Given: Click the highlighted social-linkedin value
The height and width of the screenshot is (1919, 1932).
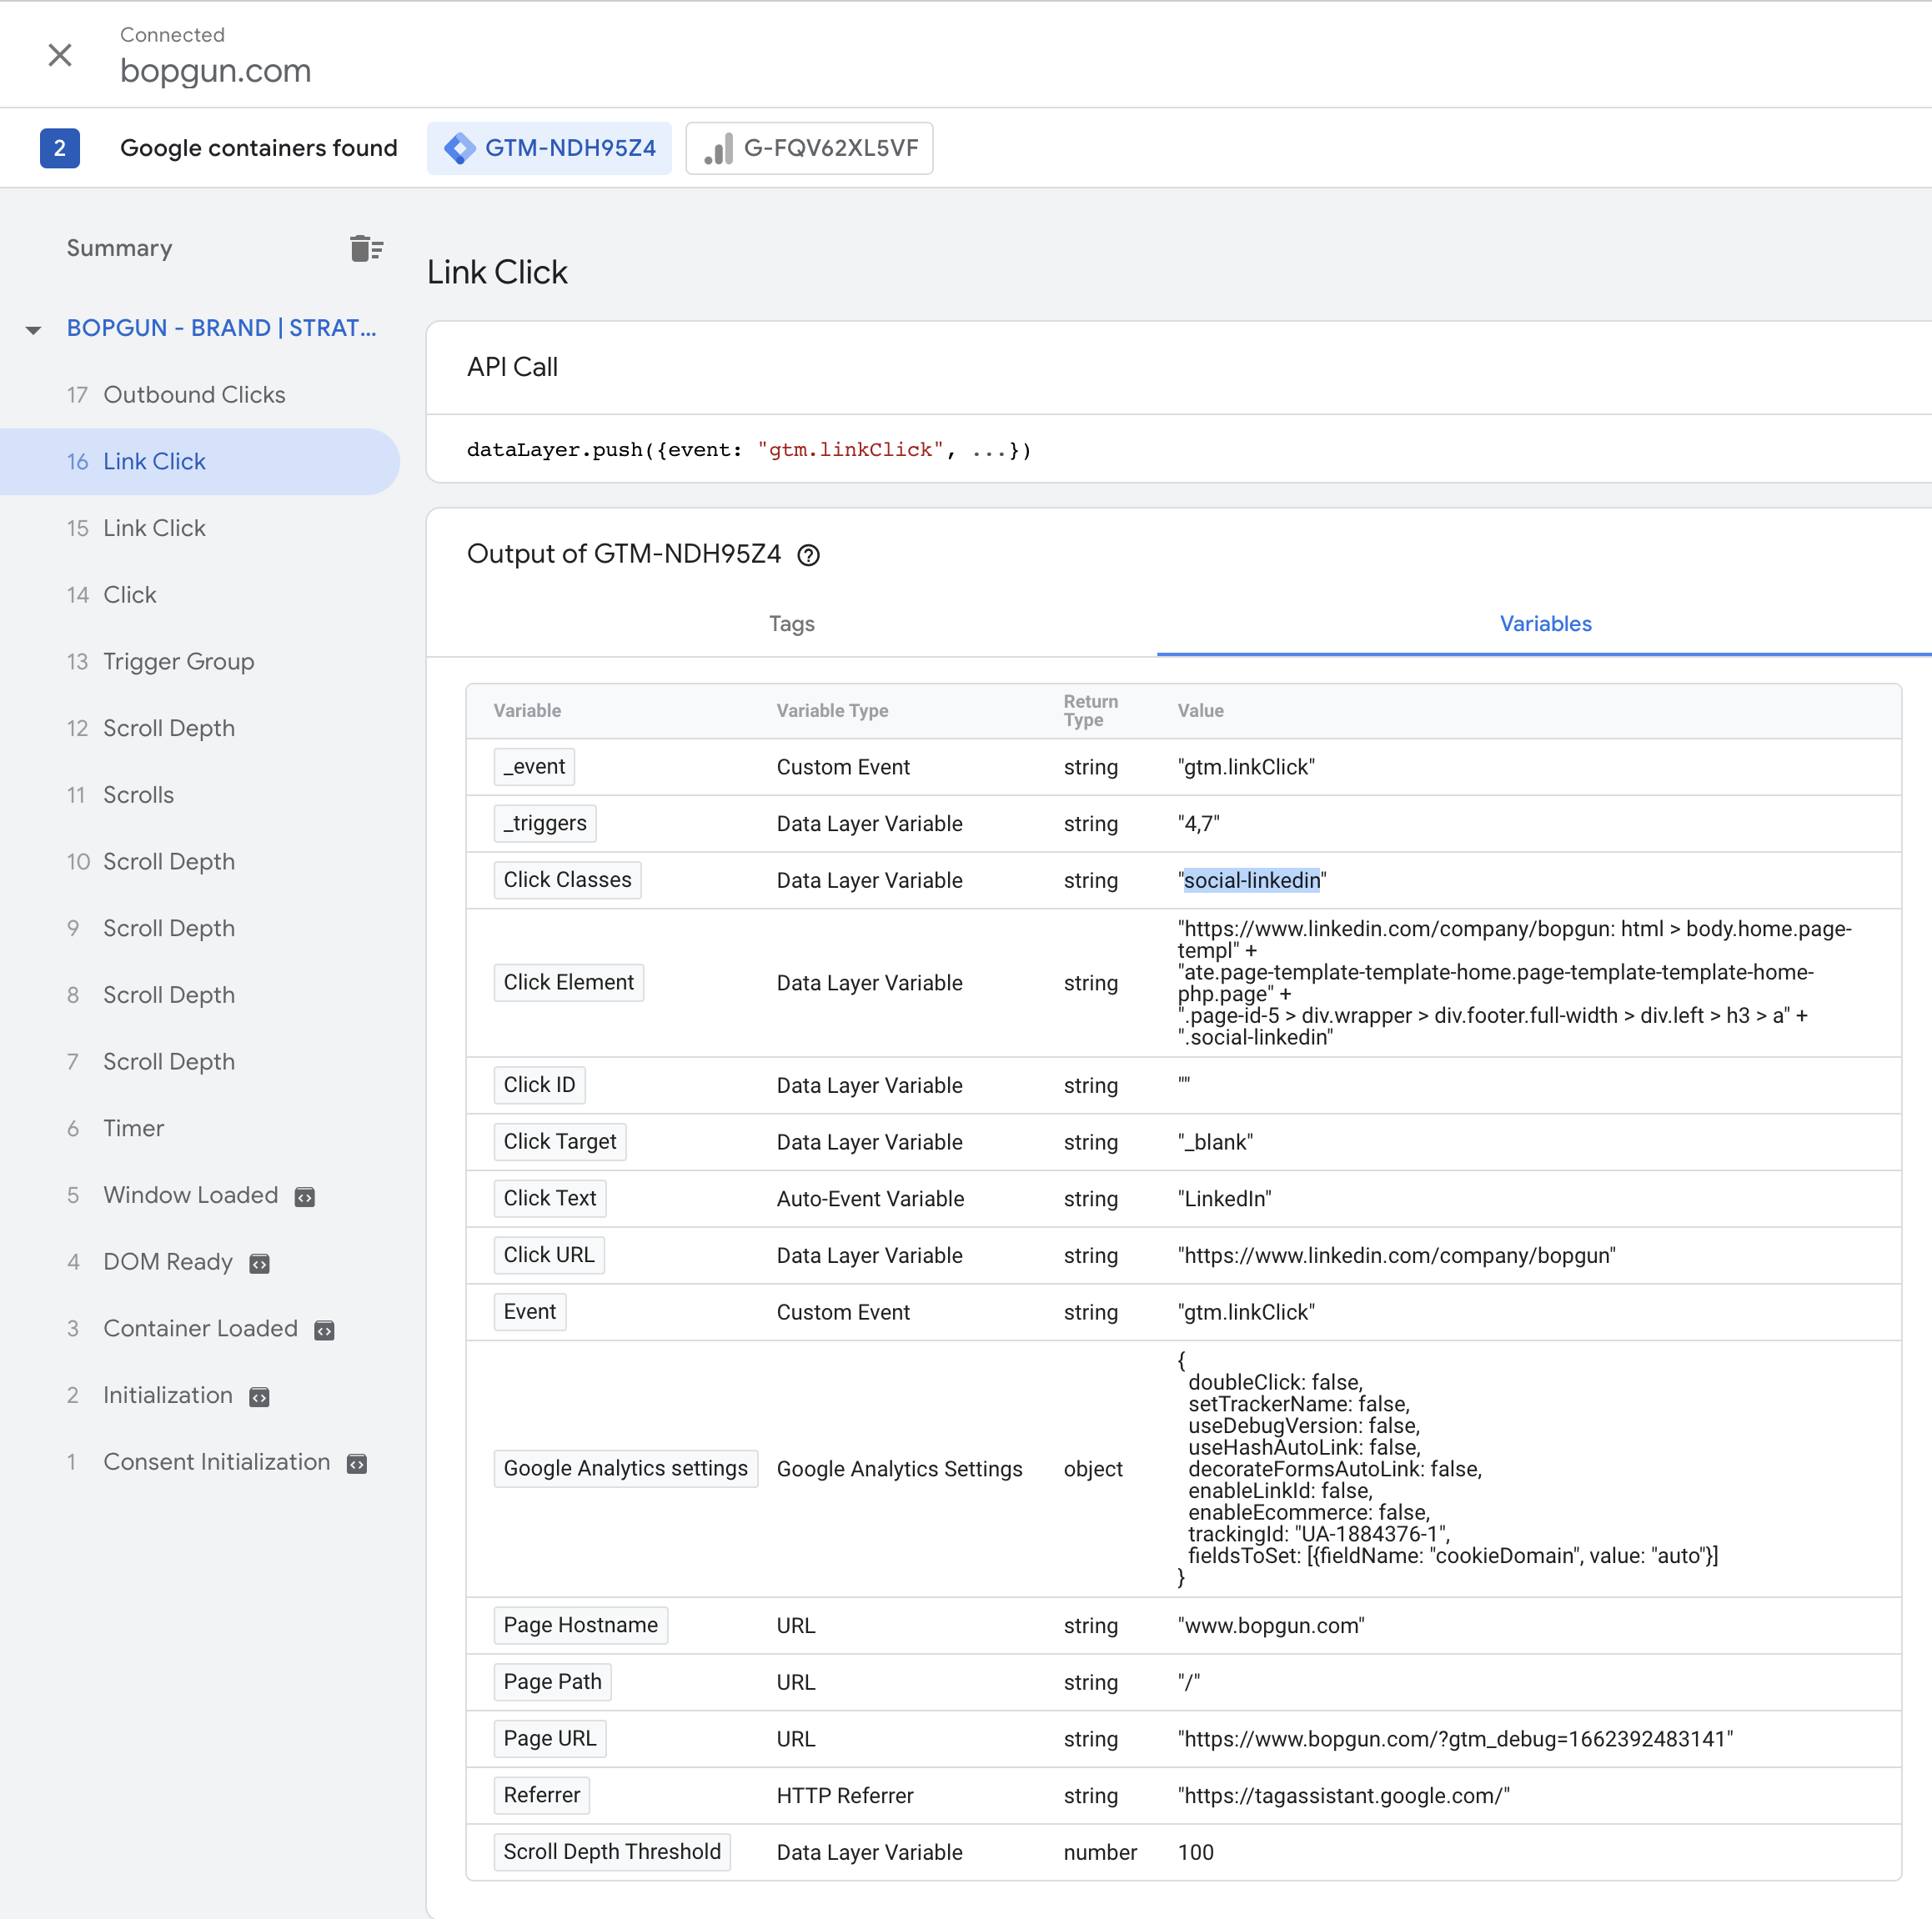Looking at the screenshot, I should 1251,881.
